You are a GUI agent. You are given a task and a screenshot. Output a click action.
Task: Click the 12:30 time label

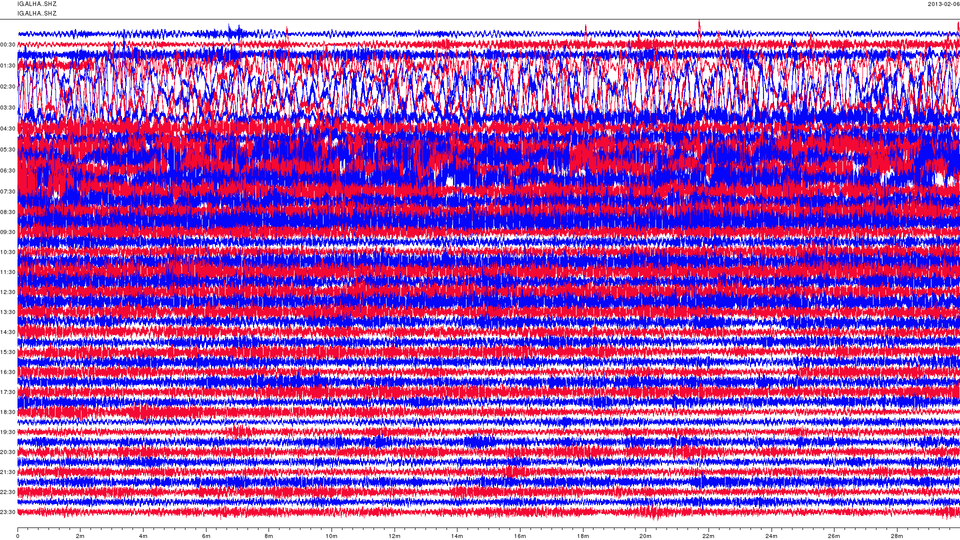[x=8, y=292]
